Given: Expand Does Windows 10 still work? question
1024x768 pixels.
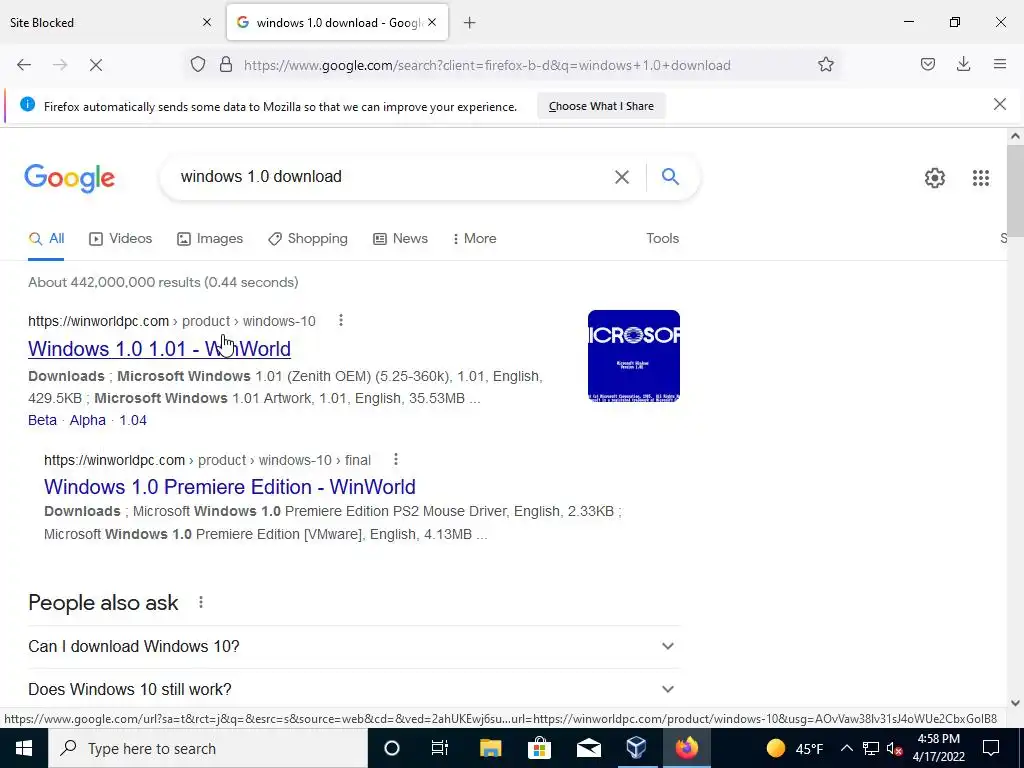Looking at the screenshot, I should point(354,689).
